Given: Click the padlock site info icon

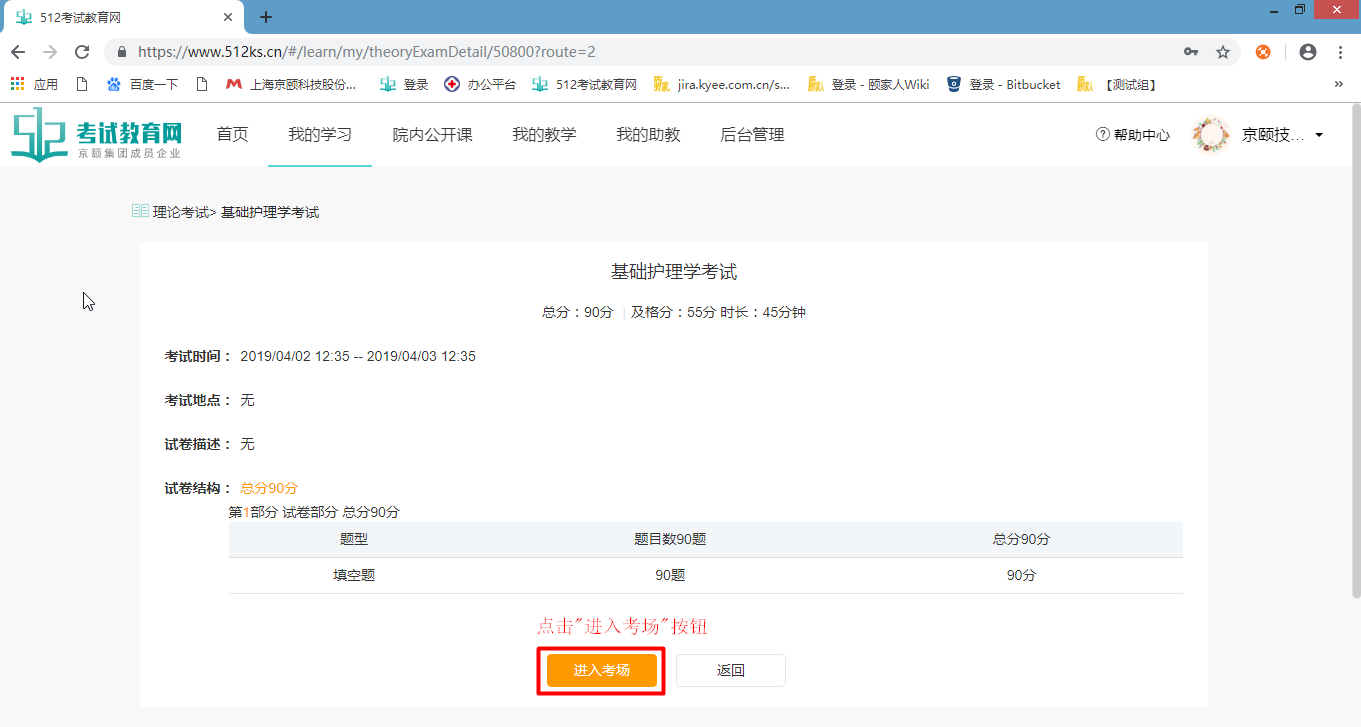Looking at the screenshot, I should pos(122,52).
